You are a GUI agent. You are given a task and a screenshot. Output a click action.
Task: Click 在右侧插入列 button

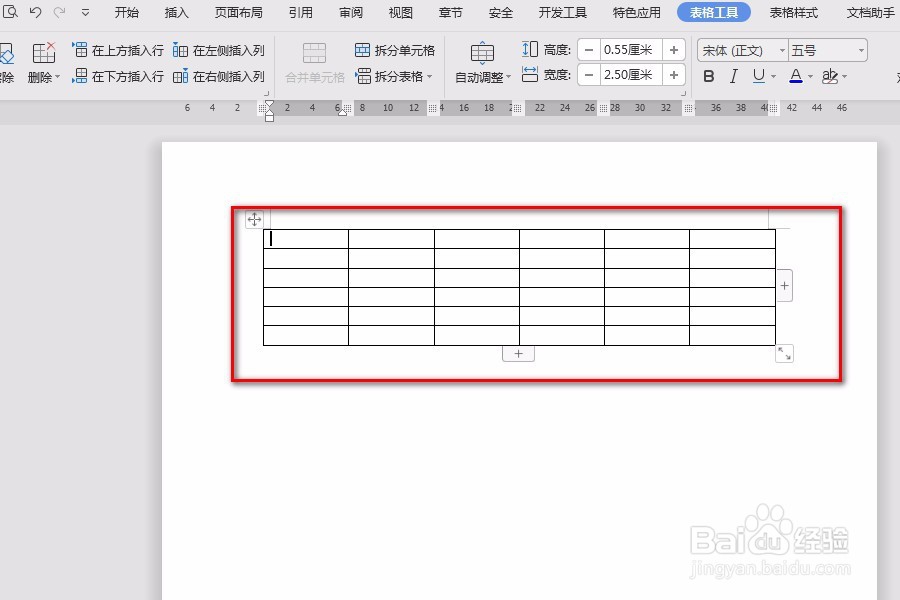point(219,76)
